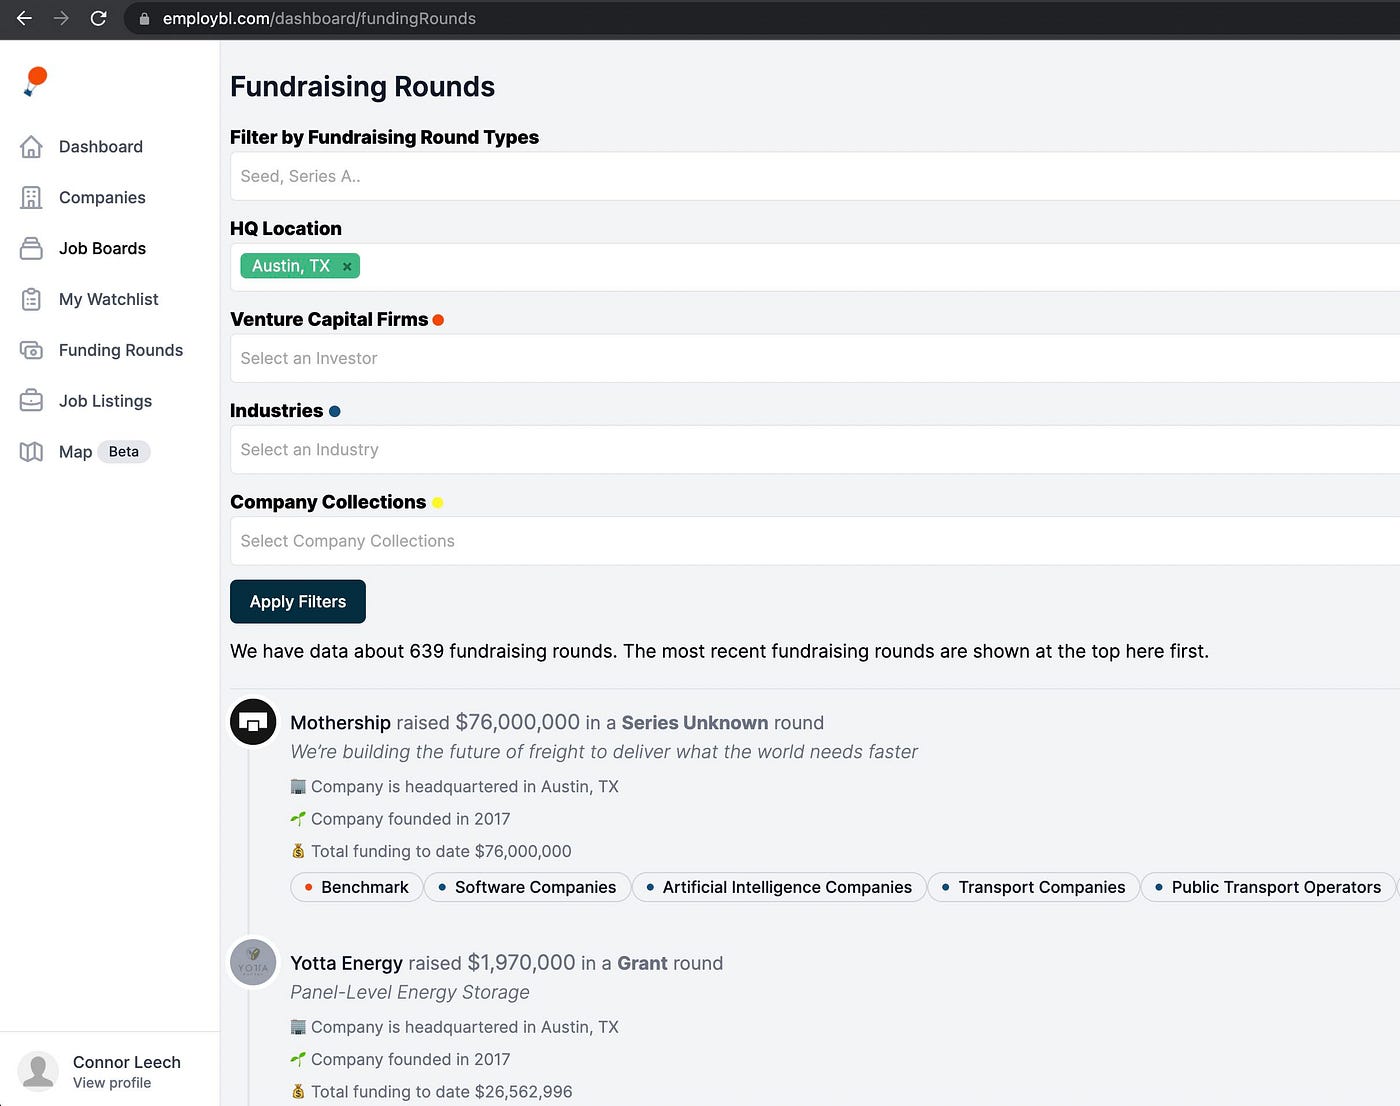This screenshot has height=1106, width=1400.
Task: Open the View profile link
Action: (112, 1083)
